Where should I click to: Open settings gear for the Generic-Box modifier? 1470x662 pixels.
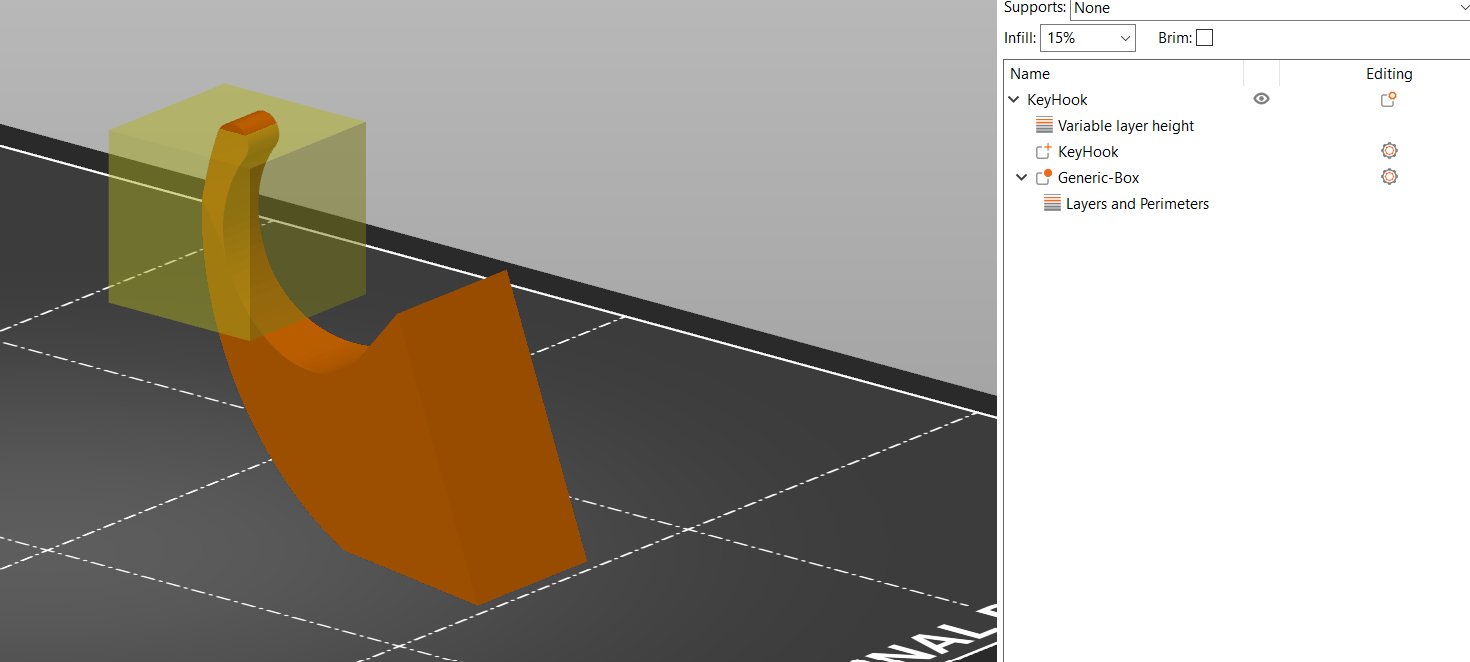pos(1389,177)
